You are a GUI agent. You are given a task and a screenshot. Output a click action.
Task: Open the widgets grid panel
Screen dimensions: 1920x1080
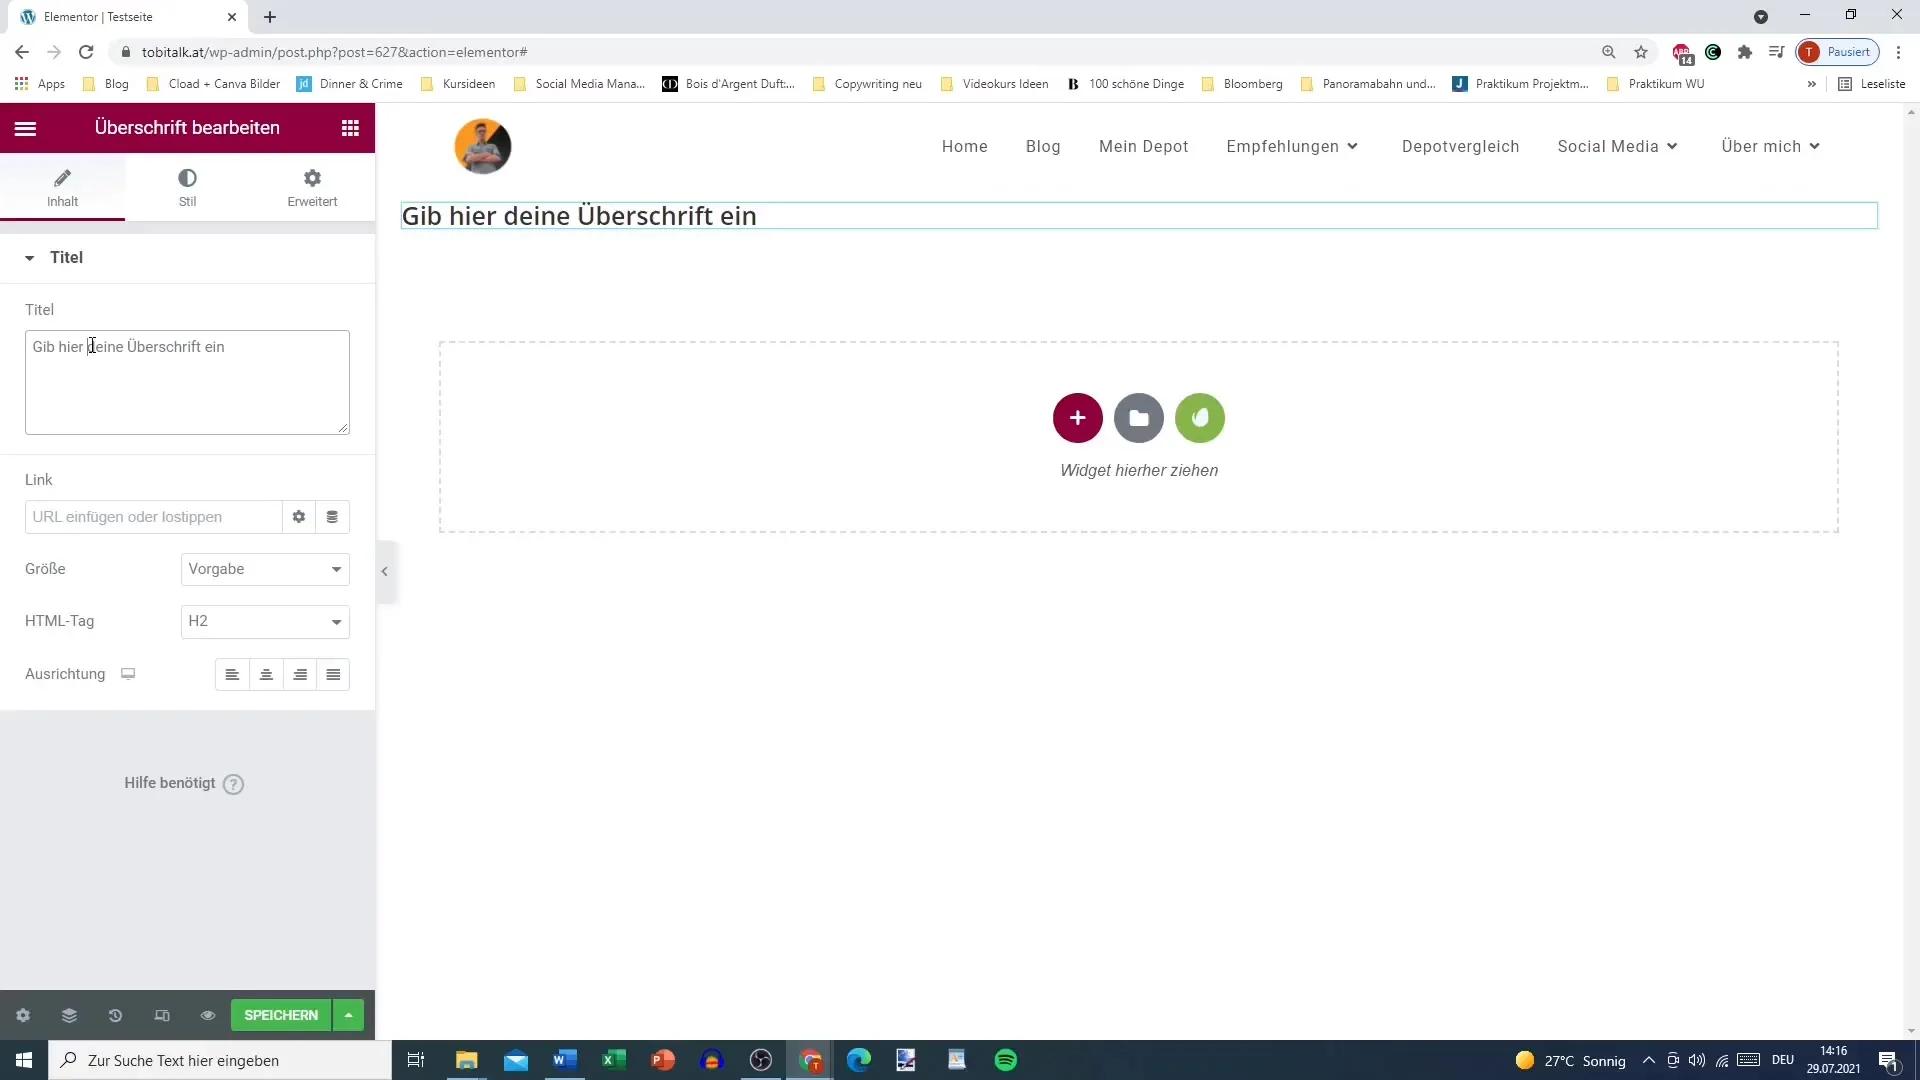350,128
